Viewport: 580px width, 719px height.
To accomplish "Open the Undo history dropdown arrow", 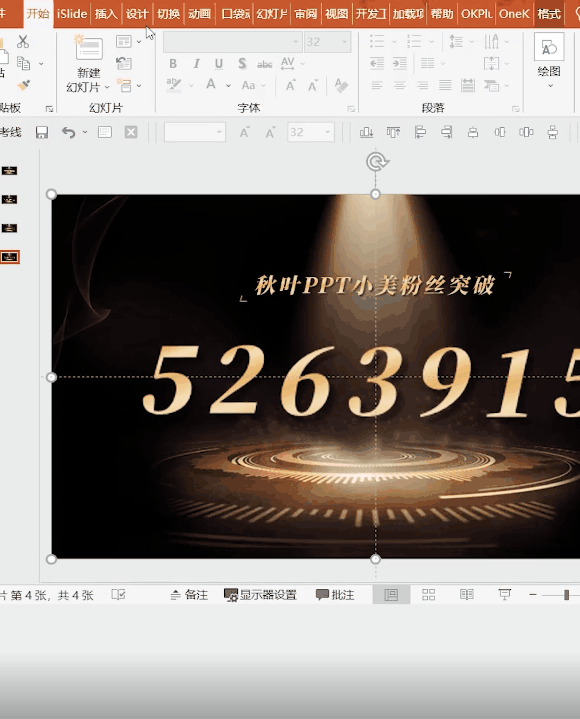I will point(85,133).
